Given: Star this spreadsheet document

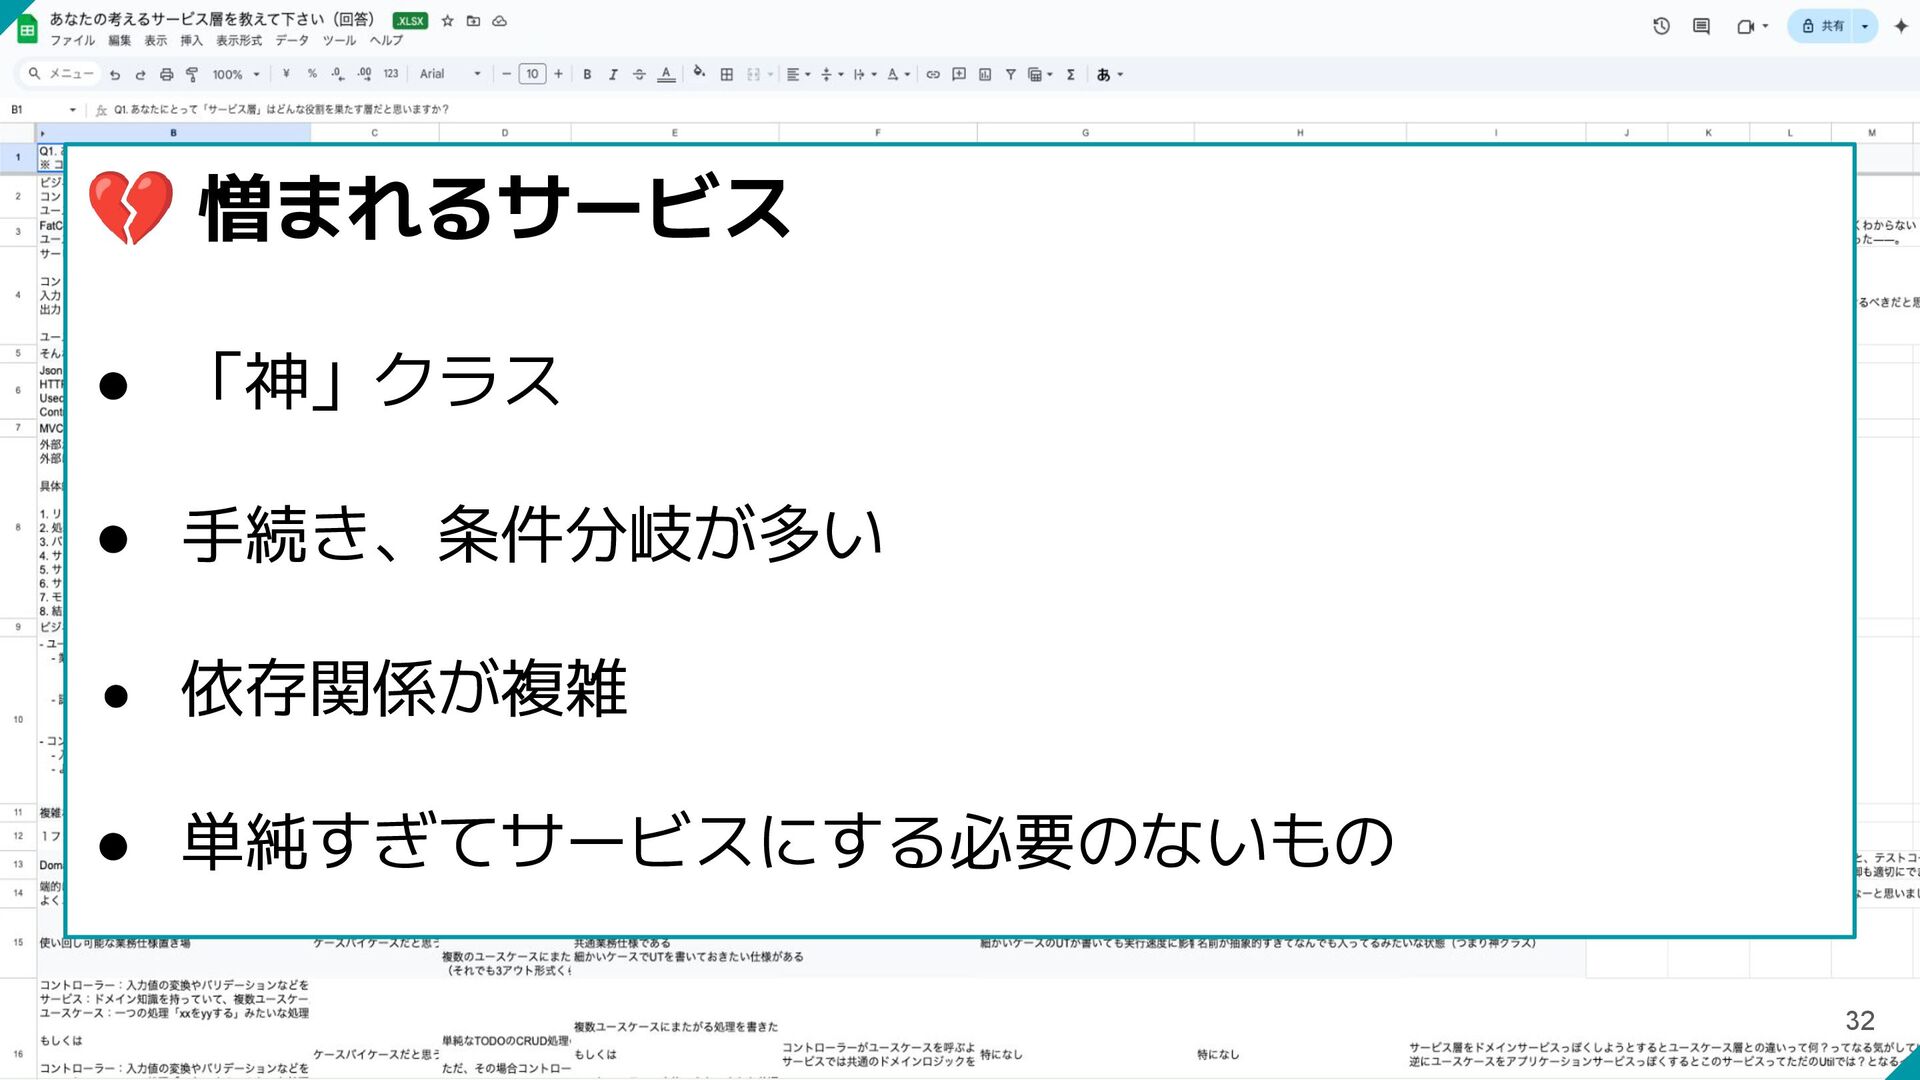Looking at the screenshot, I should coord(447,21).
